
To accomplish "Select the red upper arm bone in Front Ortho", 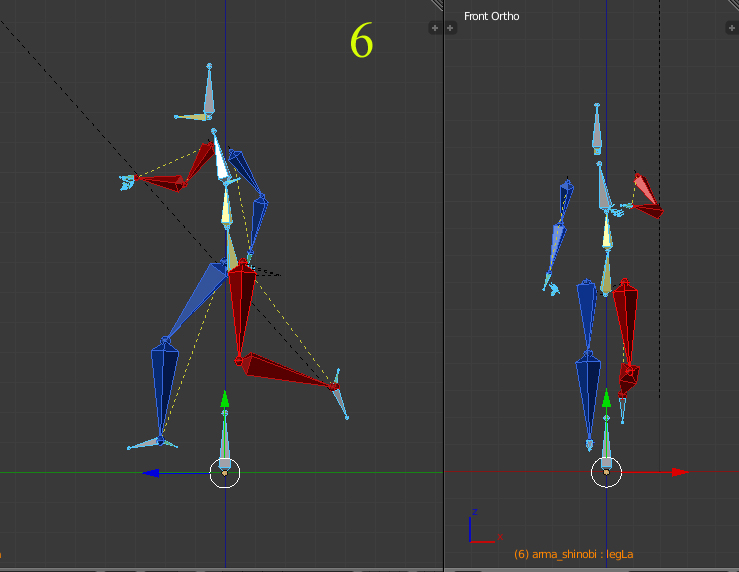I will click(x=645, y=188).
